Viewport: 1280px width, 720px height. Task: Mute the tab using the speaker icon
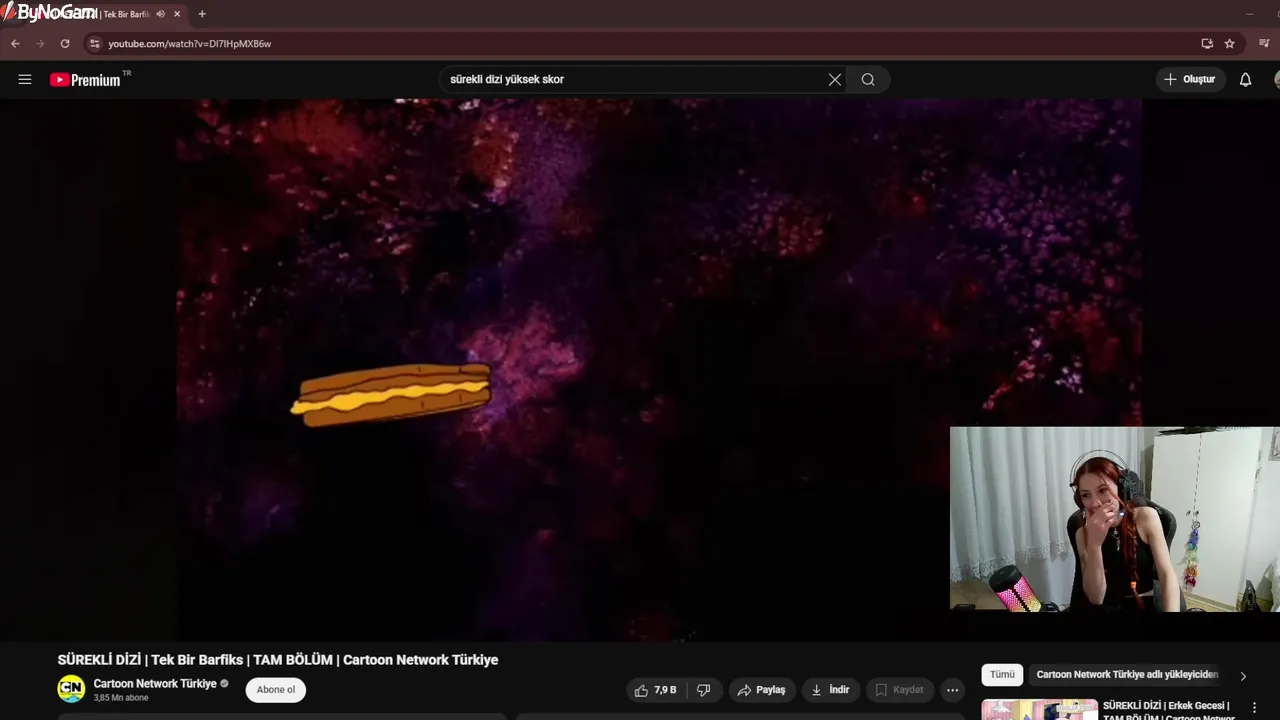coord(160,14)
